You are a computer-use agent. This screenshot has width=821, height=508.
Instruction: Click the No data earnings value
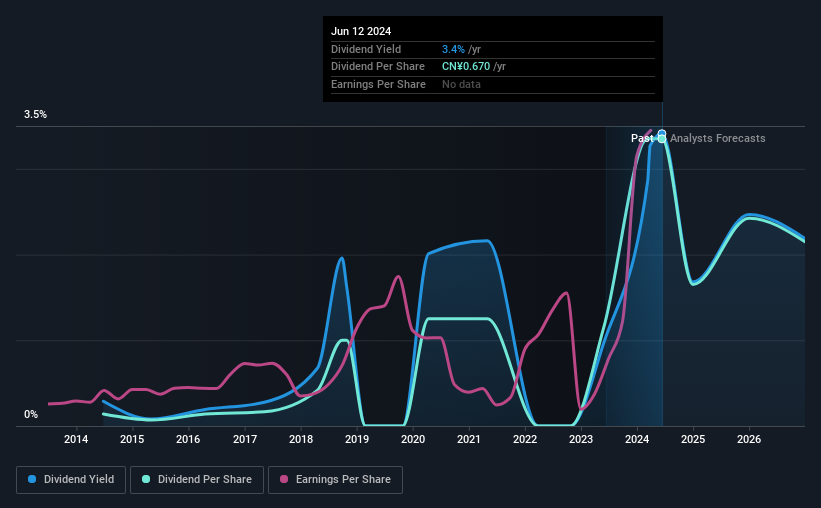coord(461,84)
